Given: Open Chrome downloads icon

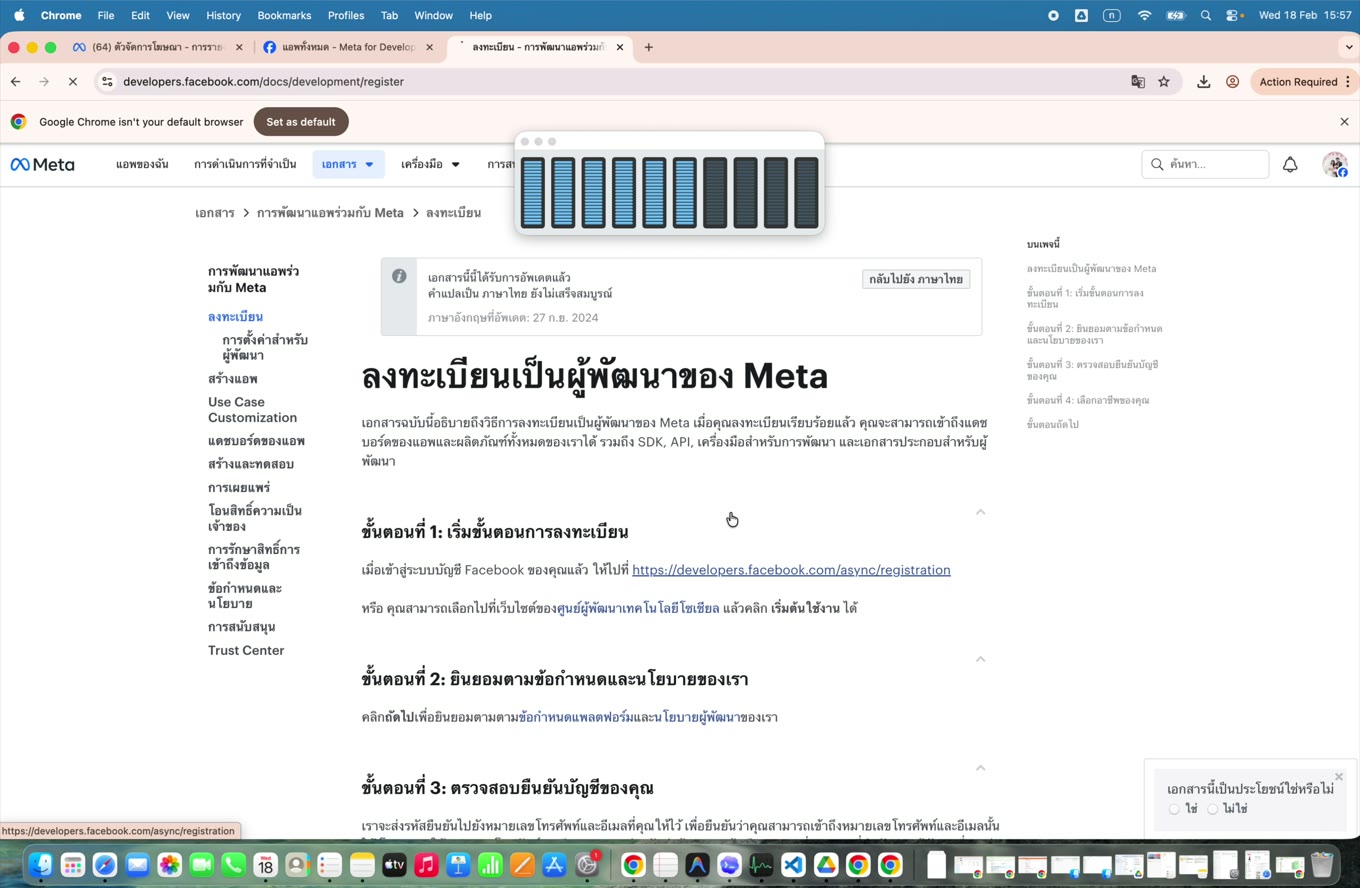Looking at the screenshot, I should 1204,82.
